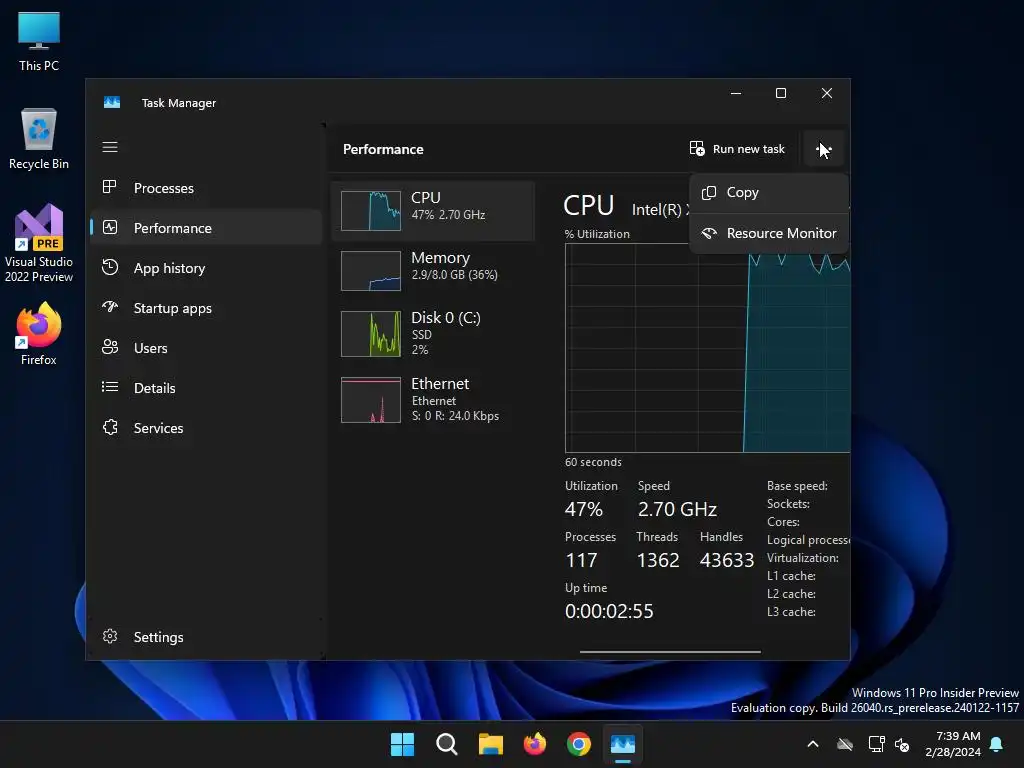Launch Firefox from the taskbar
1024x768 pixels.
(535, 744)
